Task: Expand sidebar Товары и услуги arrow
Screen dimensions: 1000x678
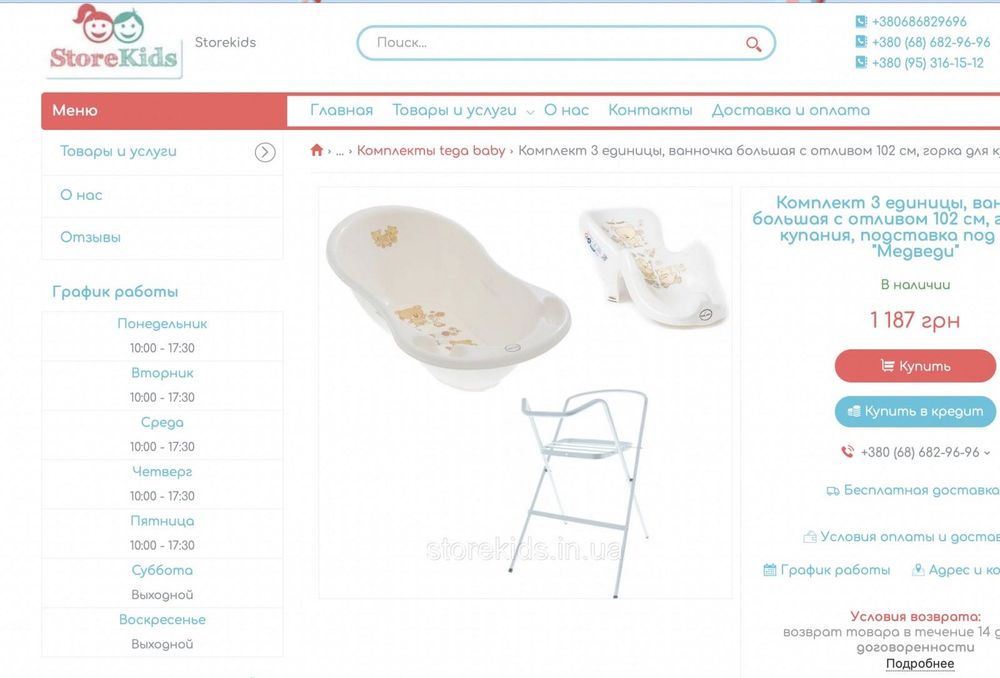Action: tap(265, 152)
